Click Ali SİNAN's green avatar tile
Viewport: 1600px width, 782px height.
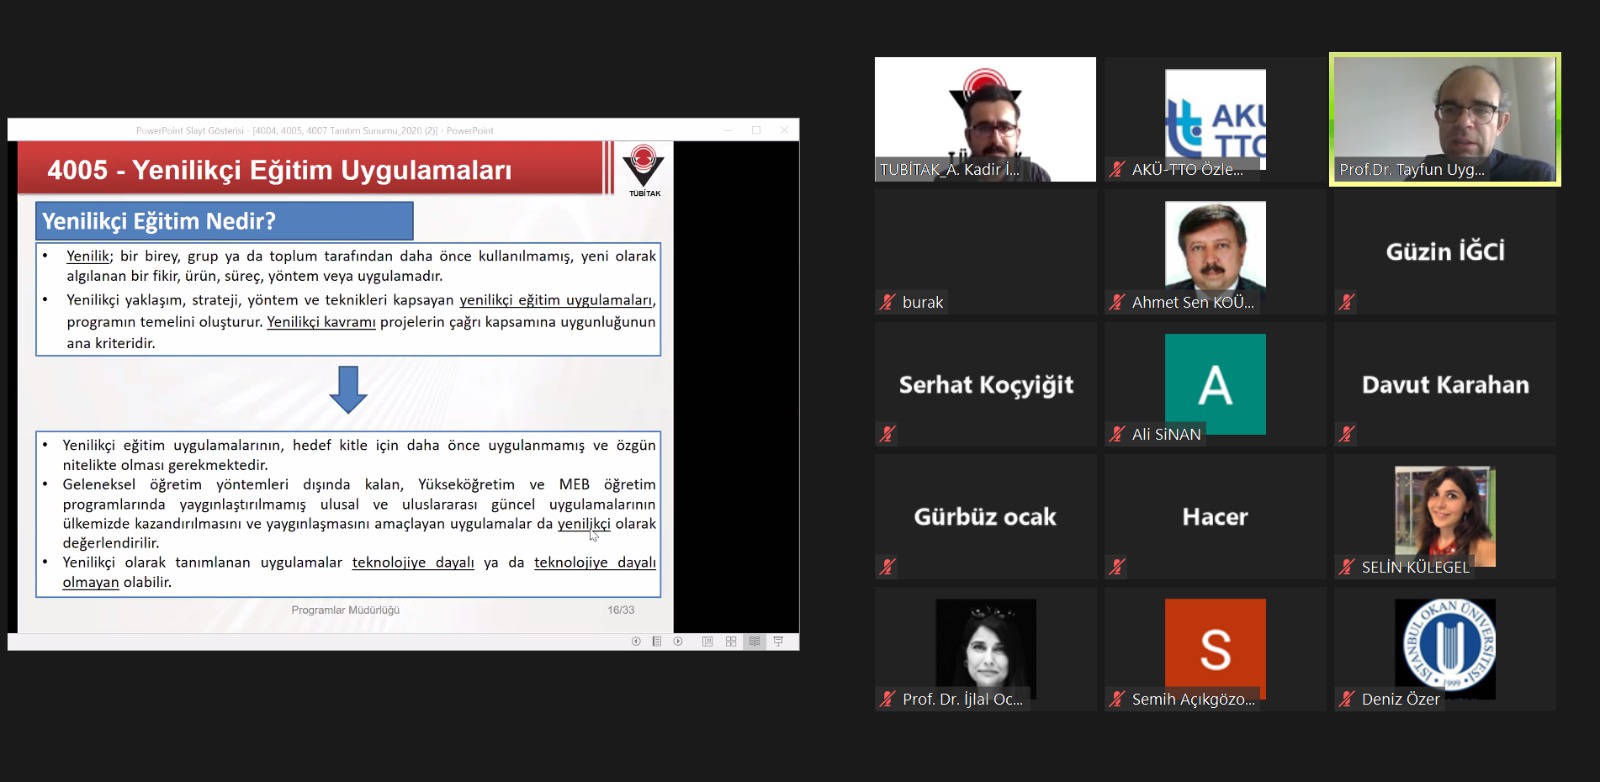point(1215,384)
